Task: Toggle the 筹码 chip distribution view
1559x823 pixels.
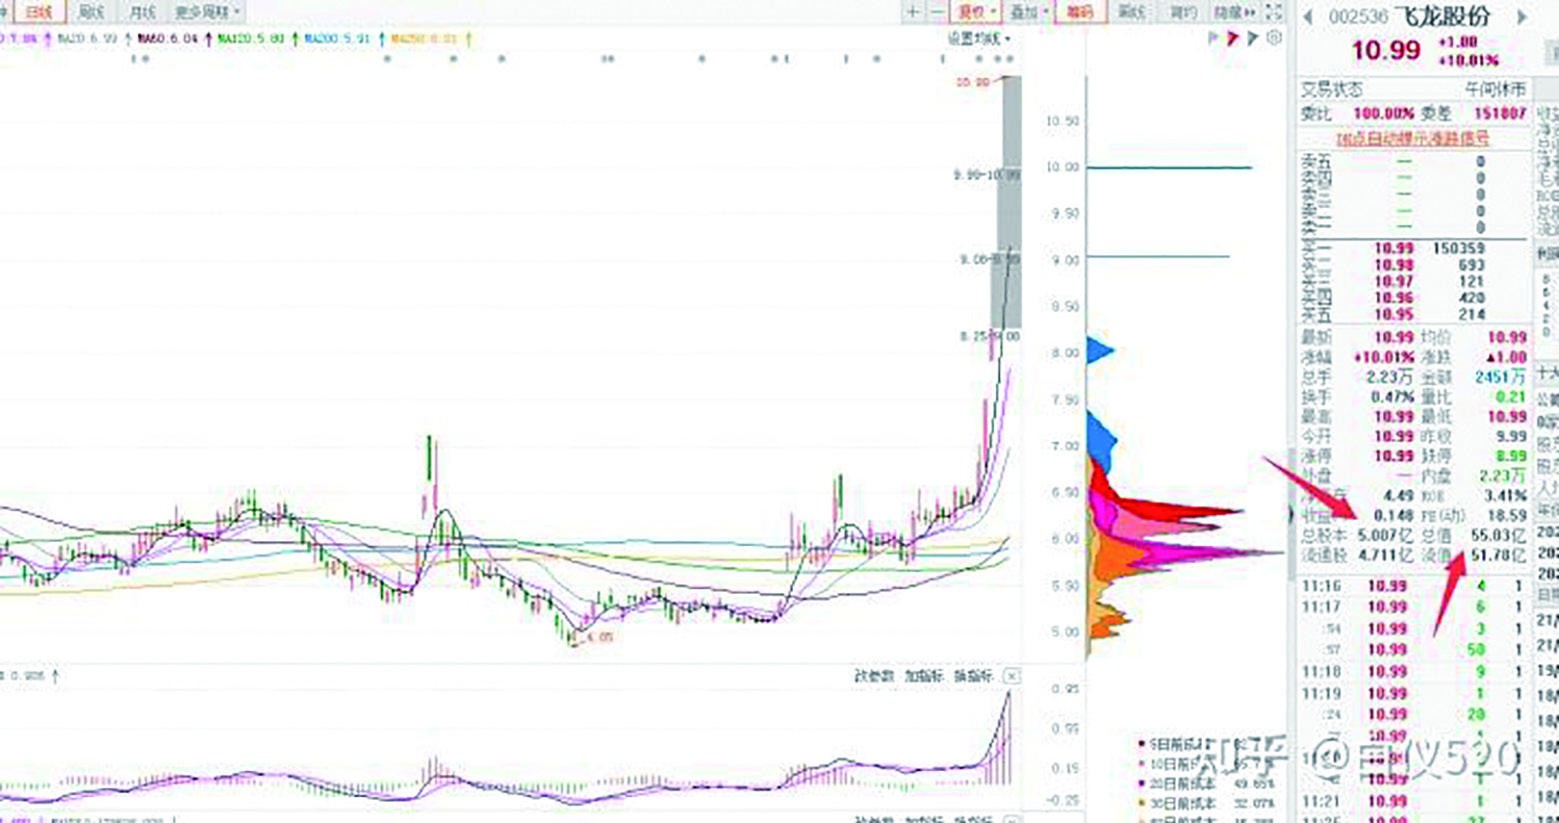Action: point(1080,12)
